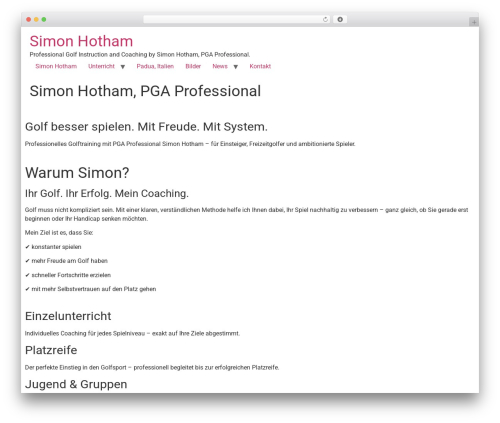Click the '✓ konstanter spielen' line
Screen dimensions: 500x423
[53, 247]
